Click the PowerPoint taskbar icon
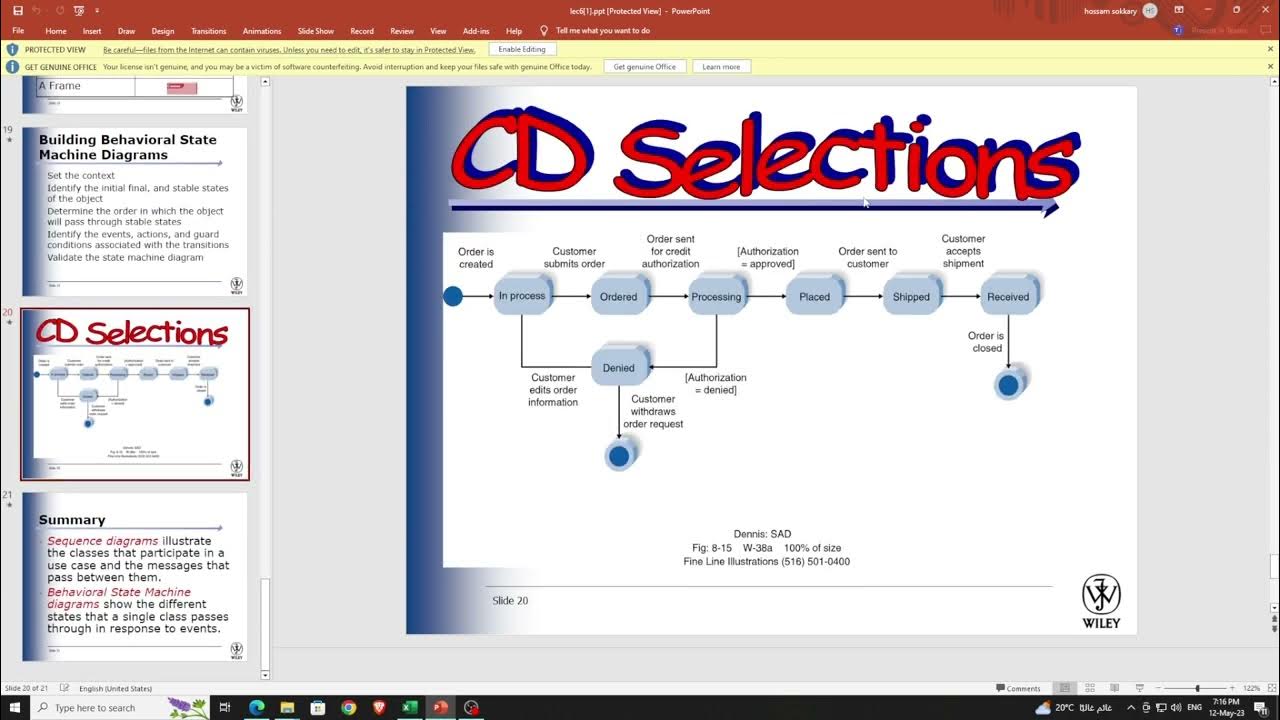 (440, 708)
